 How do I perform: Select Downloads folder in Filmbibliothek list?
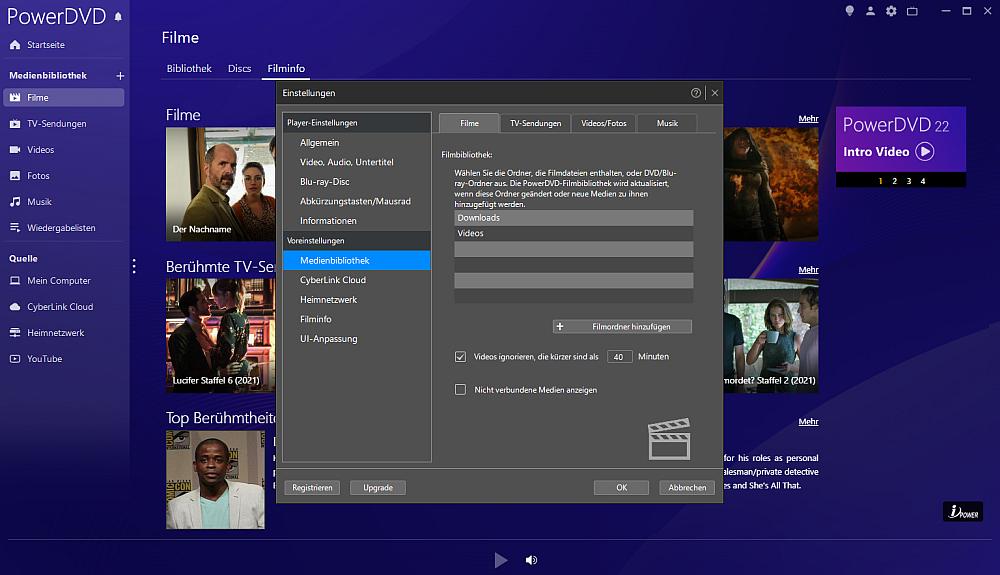(x=573, y=218)
